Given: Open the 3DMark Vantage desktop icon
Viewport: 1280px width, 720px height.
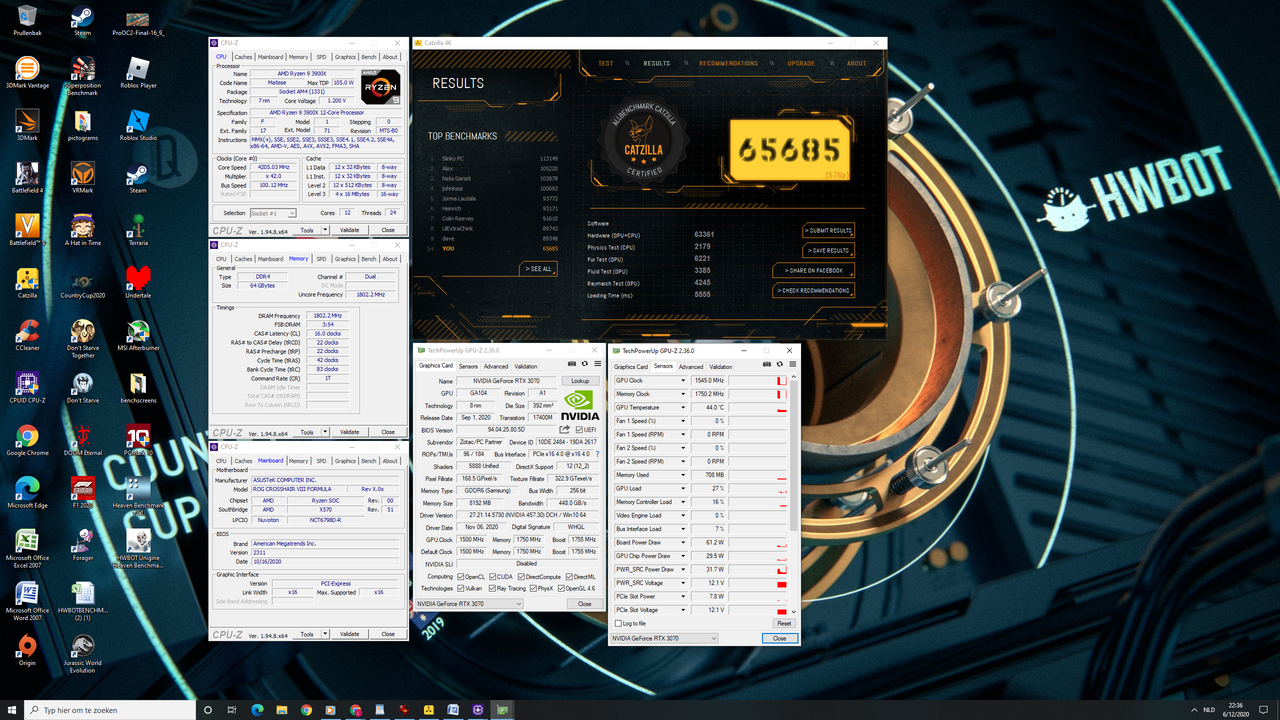Looking at the screenshot, I should 27,73.
